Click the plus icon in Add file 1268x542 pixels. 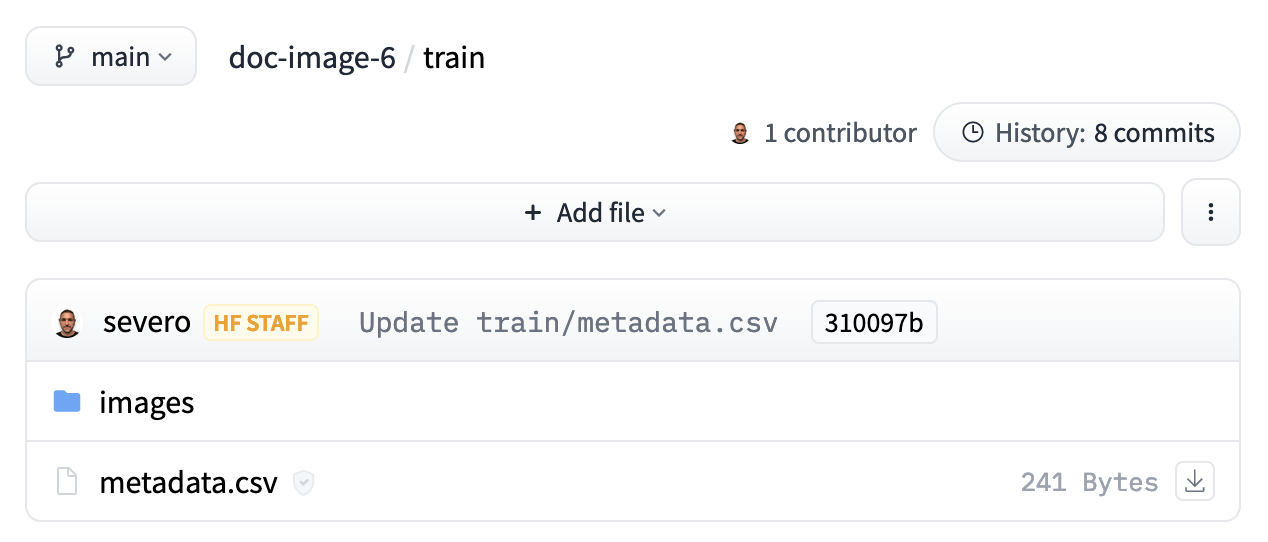[533, 213]
